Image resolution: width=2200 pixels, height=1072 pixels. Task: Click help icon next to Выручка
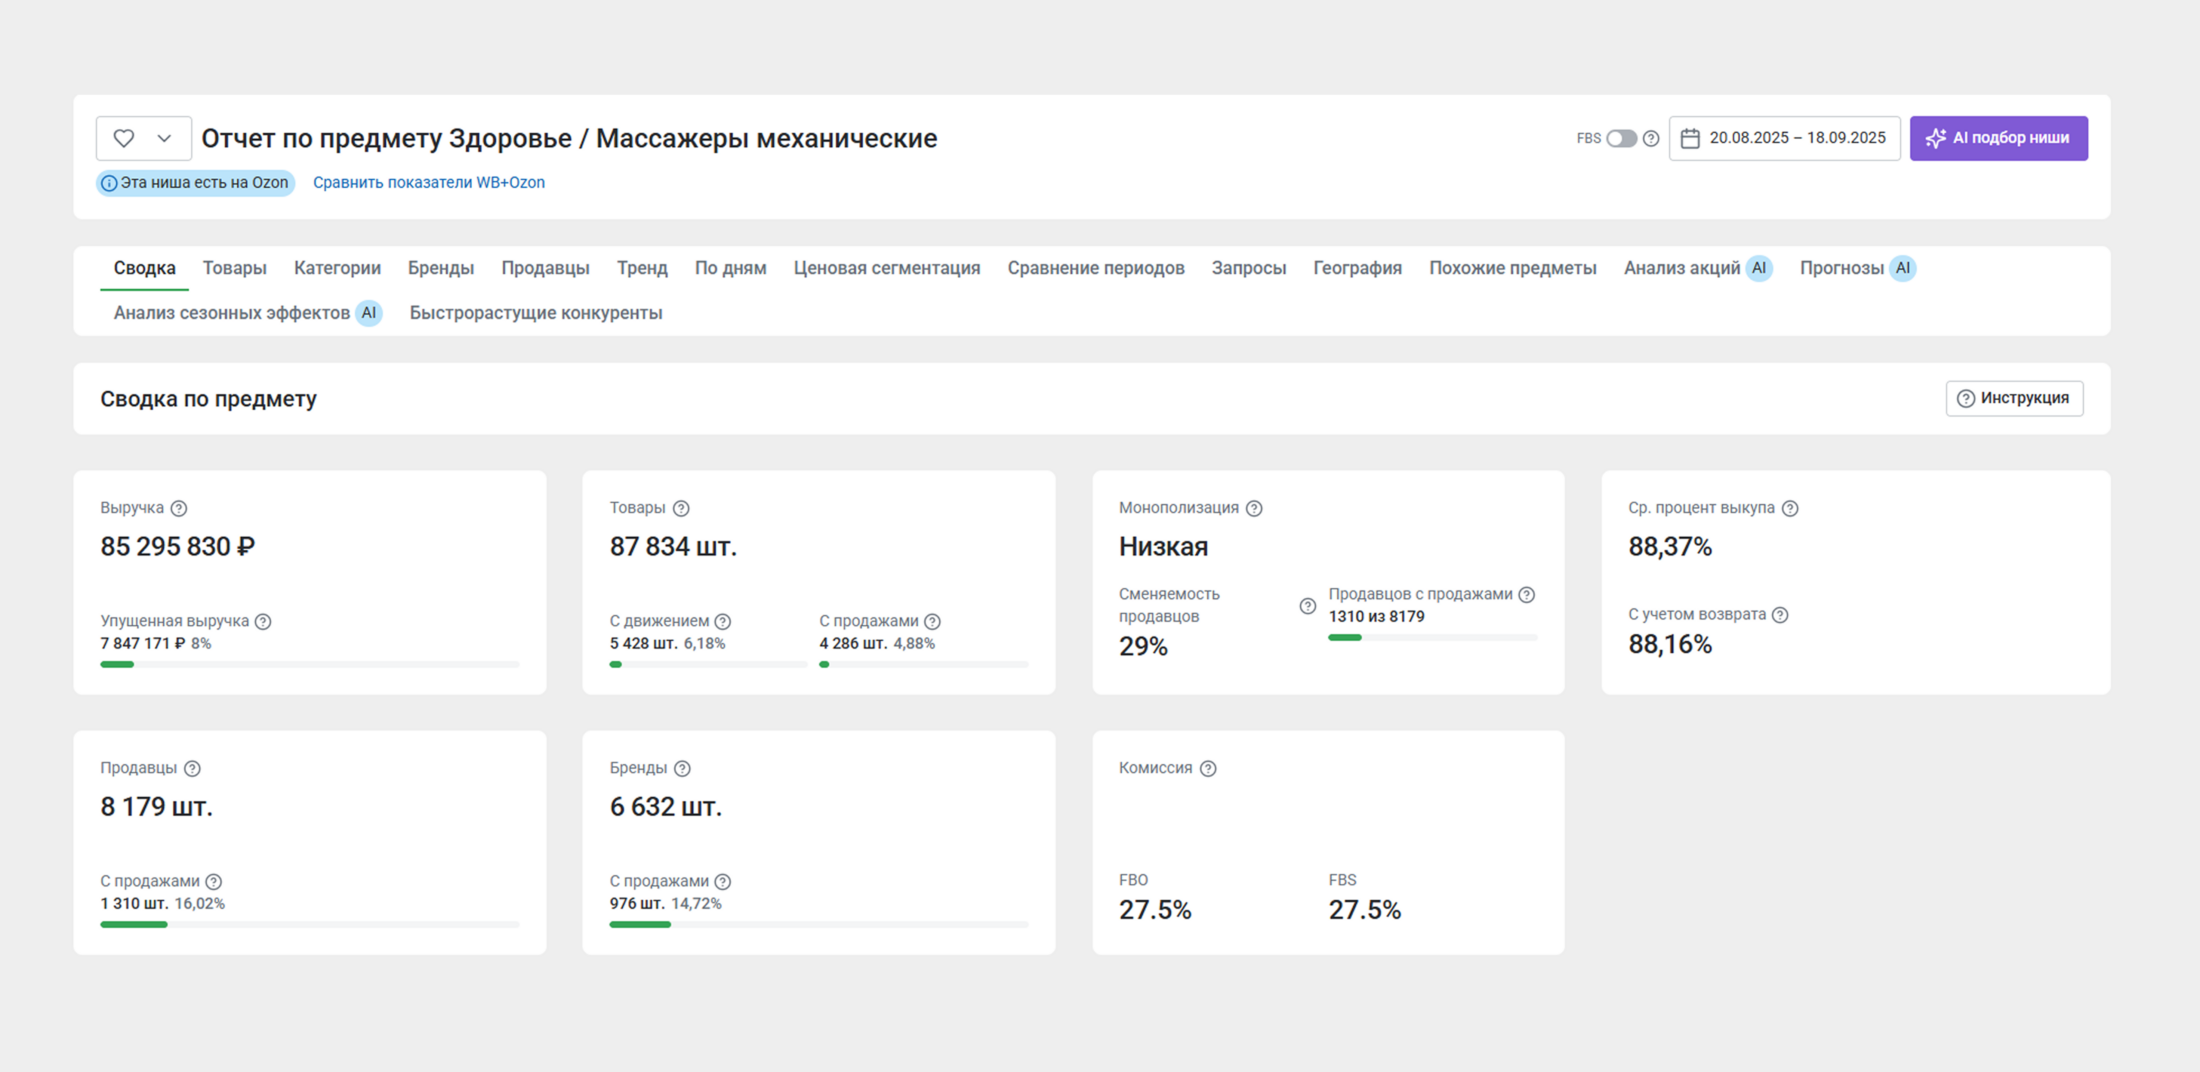[x=179, y=508]
